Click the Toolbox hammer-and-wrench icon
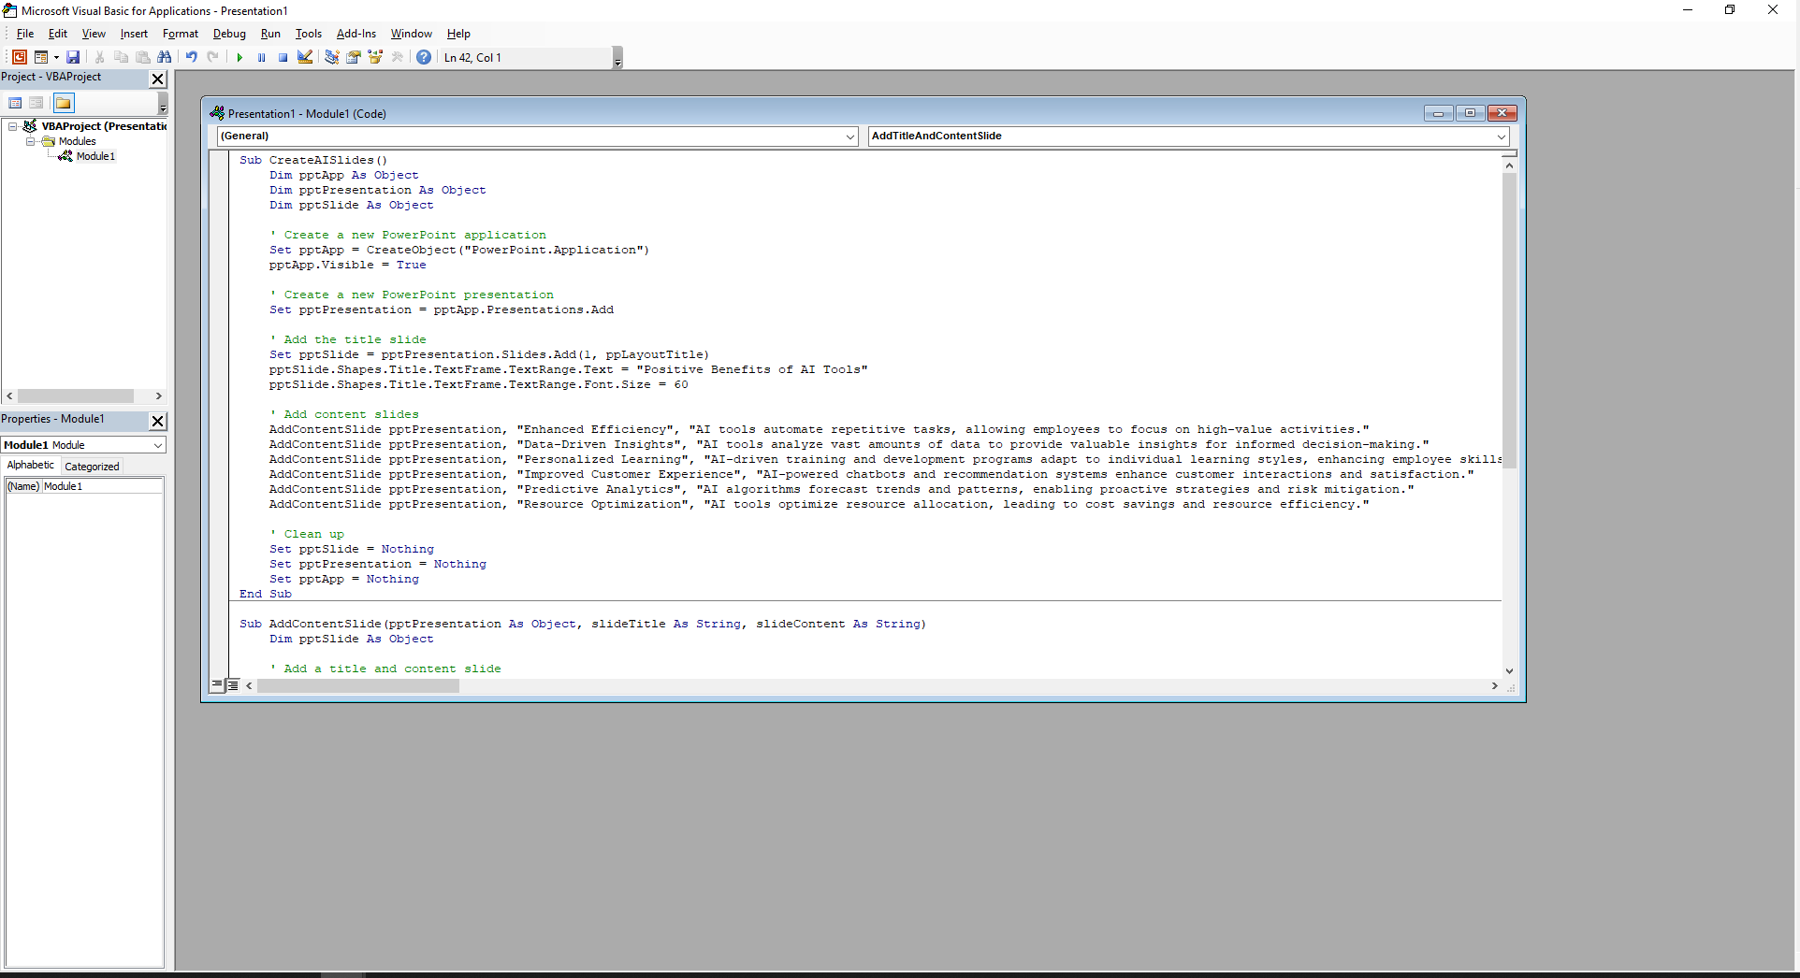The image size is (1800, 978). [397, 57]
